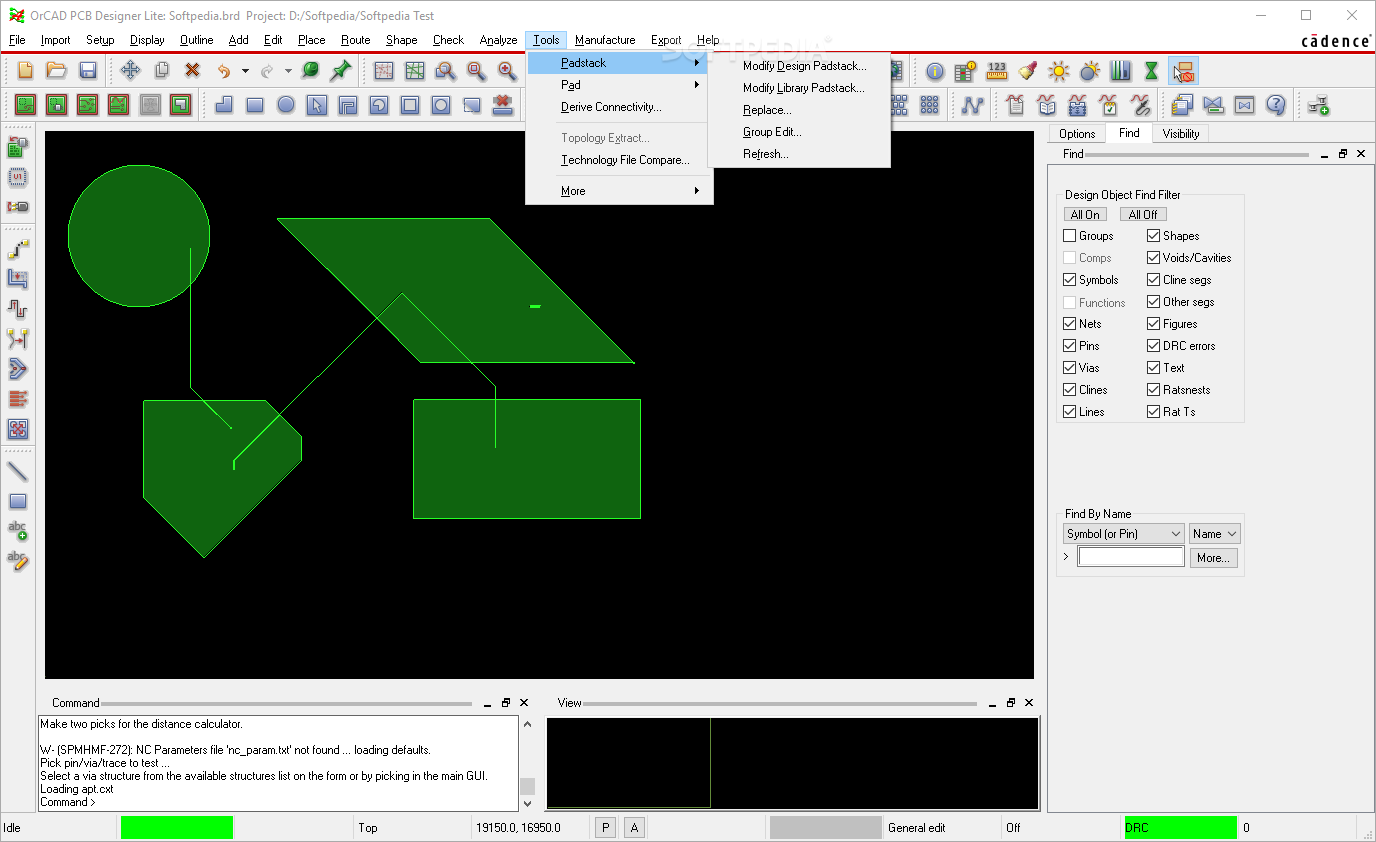Click the green hourglass icon
This screenshot has height=842, width=1376.
1152,71
